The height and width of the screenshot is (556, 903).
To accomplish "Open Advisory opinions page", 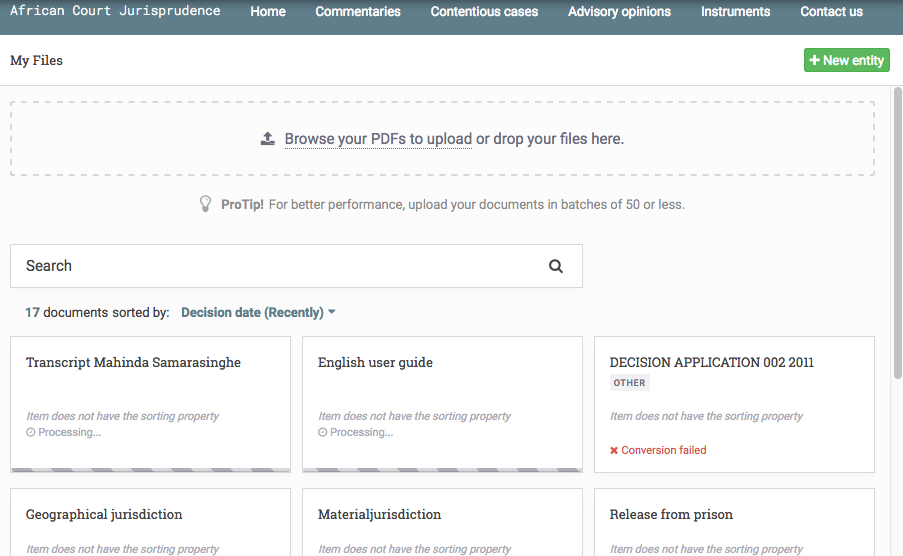I will click(619, 12).
